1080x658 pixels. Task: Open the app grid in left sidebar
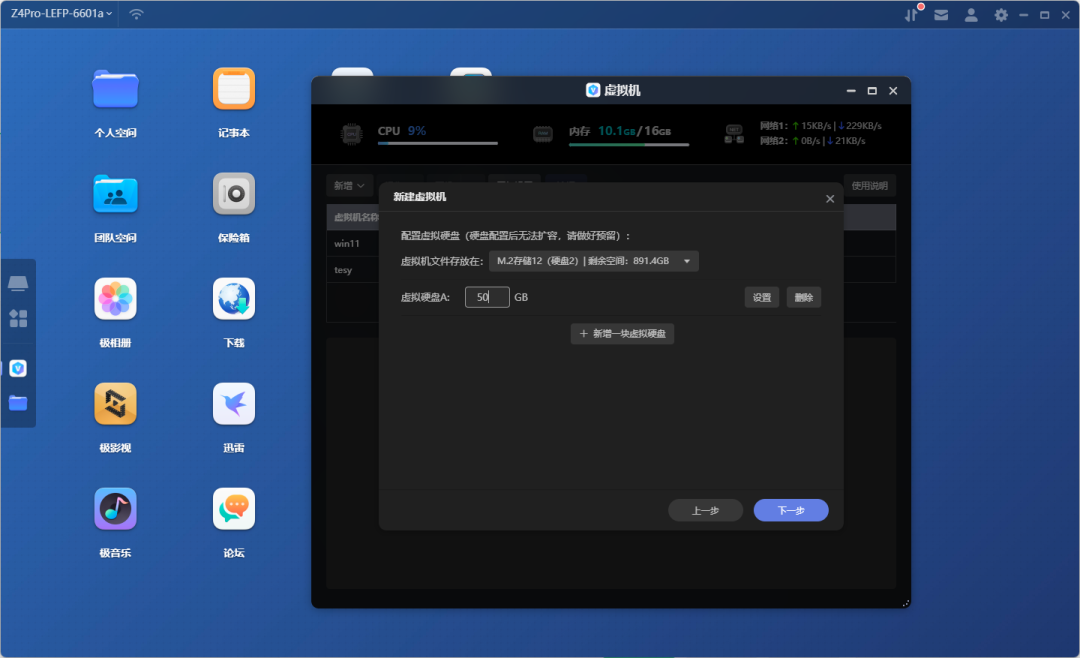pyautogui.click(x=18, y=318)
